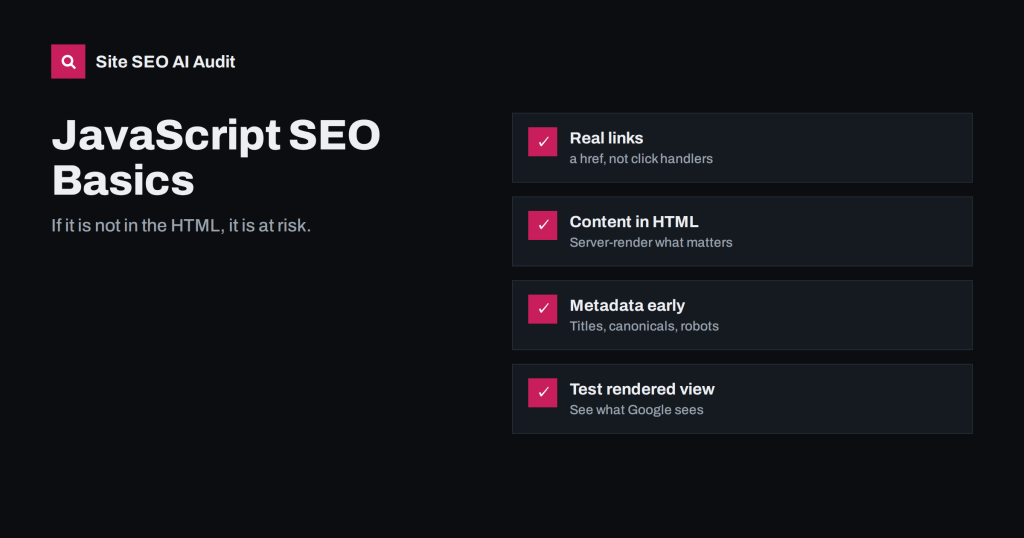Image resolution: width=1024 pixels, height=538 pixels.
Task: Click the Site SEO AI Audit brand name
Action: [165, 62]
